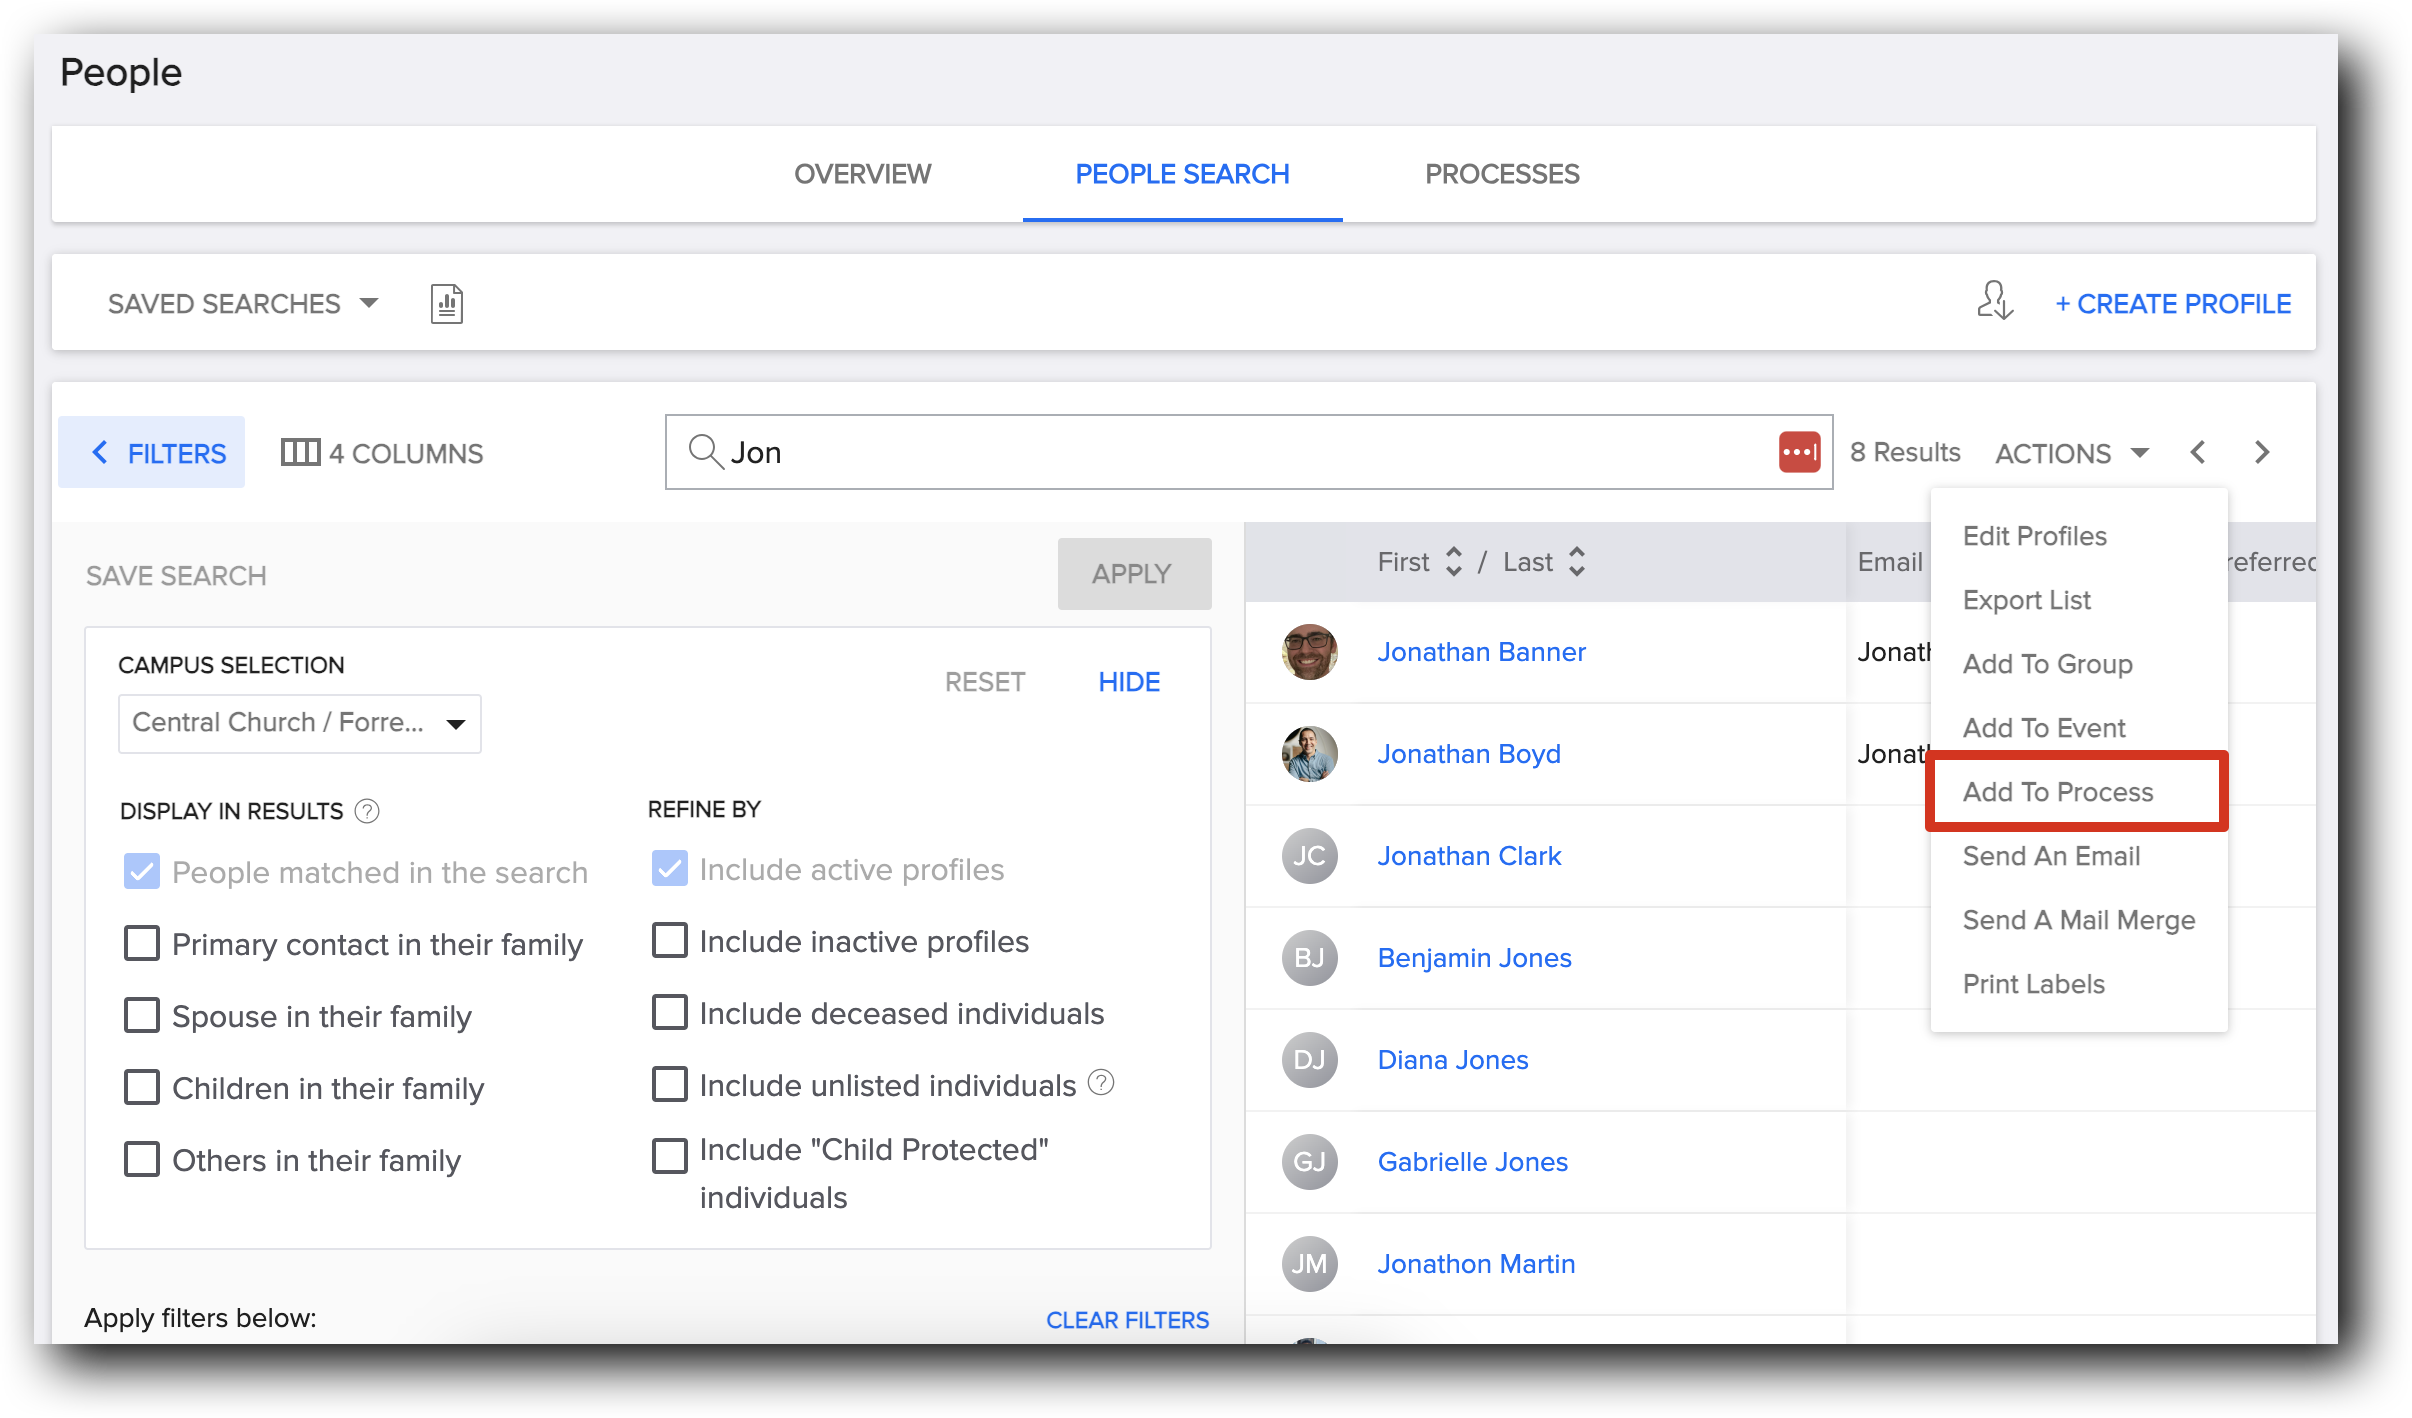This screenshot has height=1418, width=2412.
Task: Click the export report icon beside Saved Searches
Action: 446,303
